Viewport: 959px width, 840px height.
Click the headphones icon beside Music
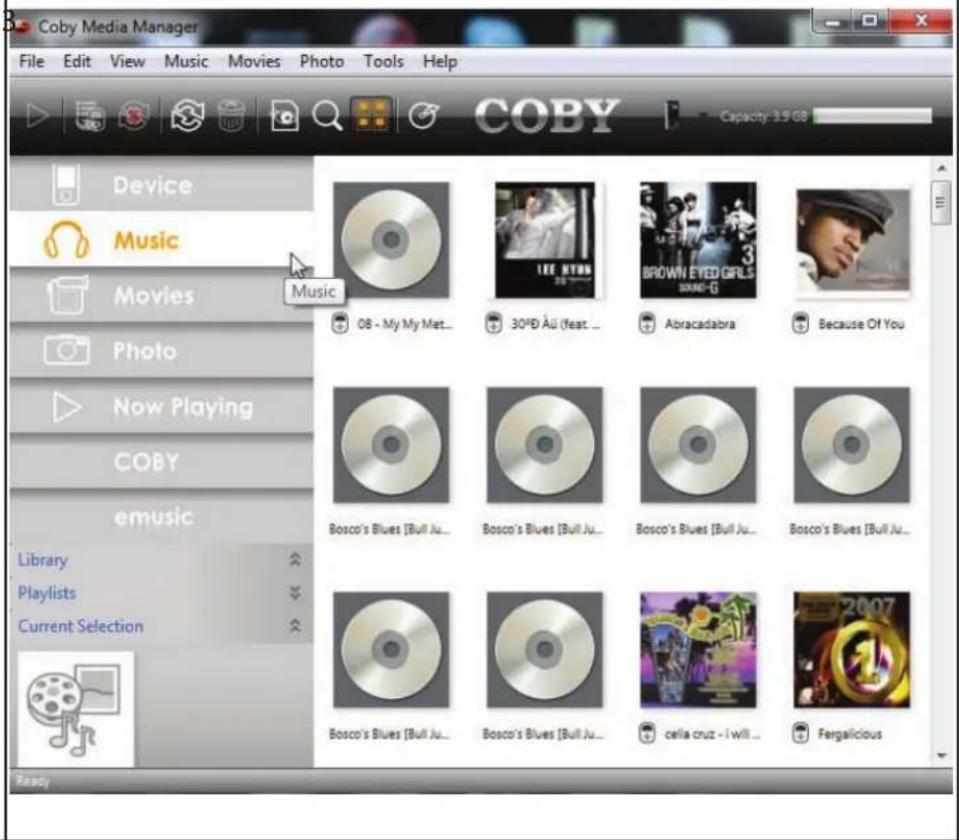[66, 239]
